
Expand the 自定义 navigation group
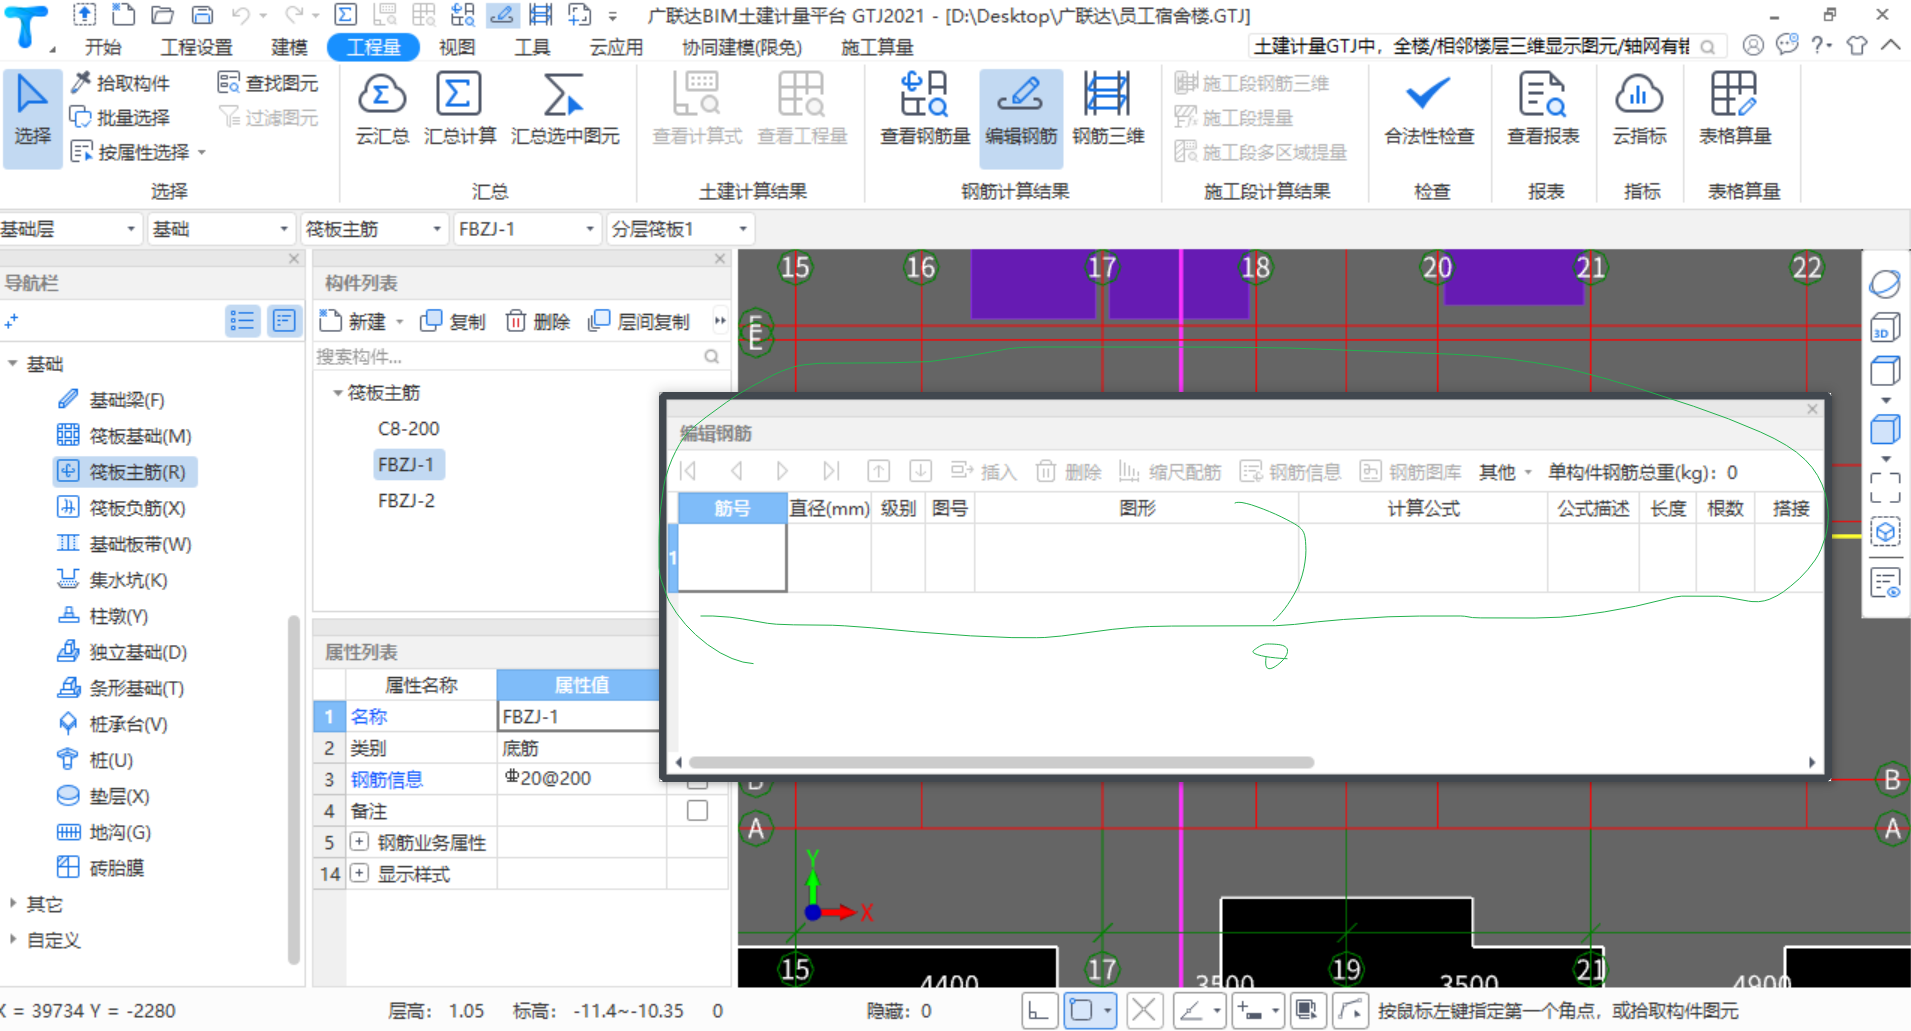[13, 940]
